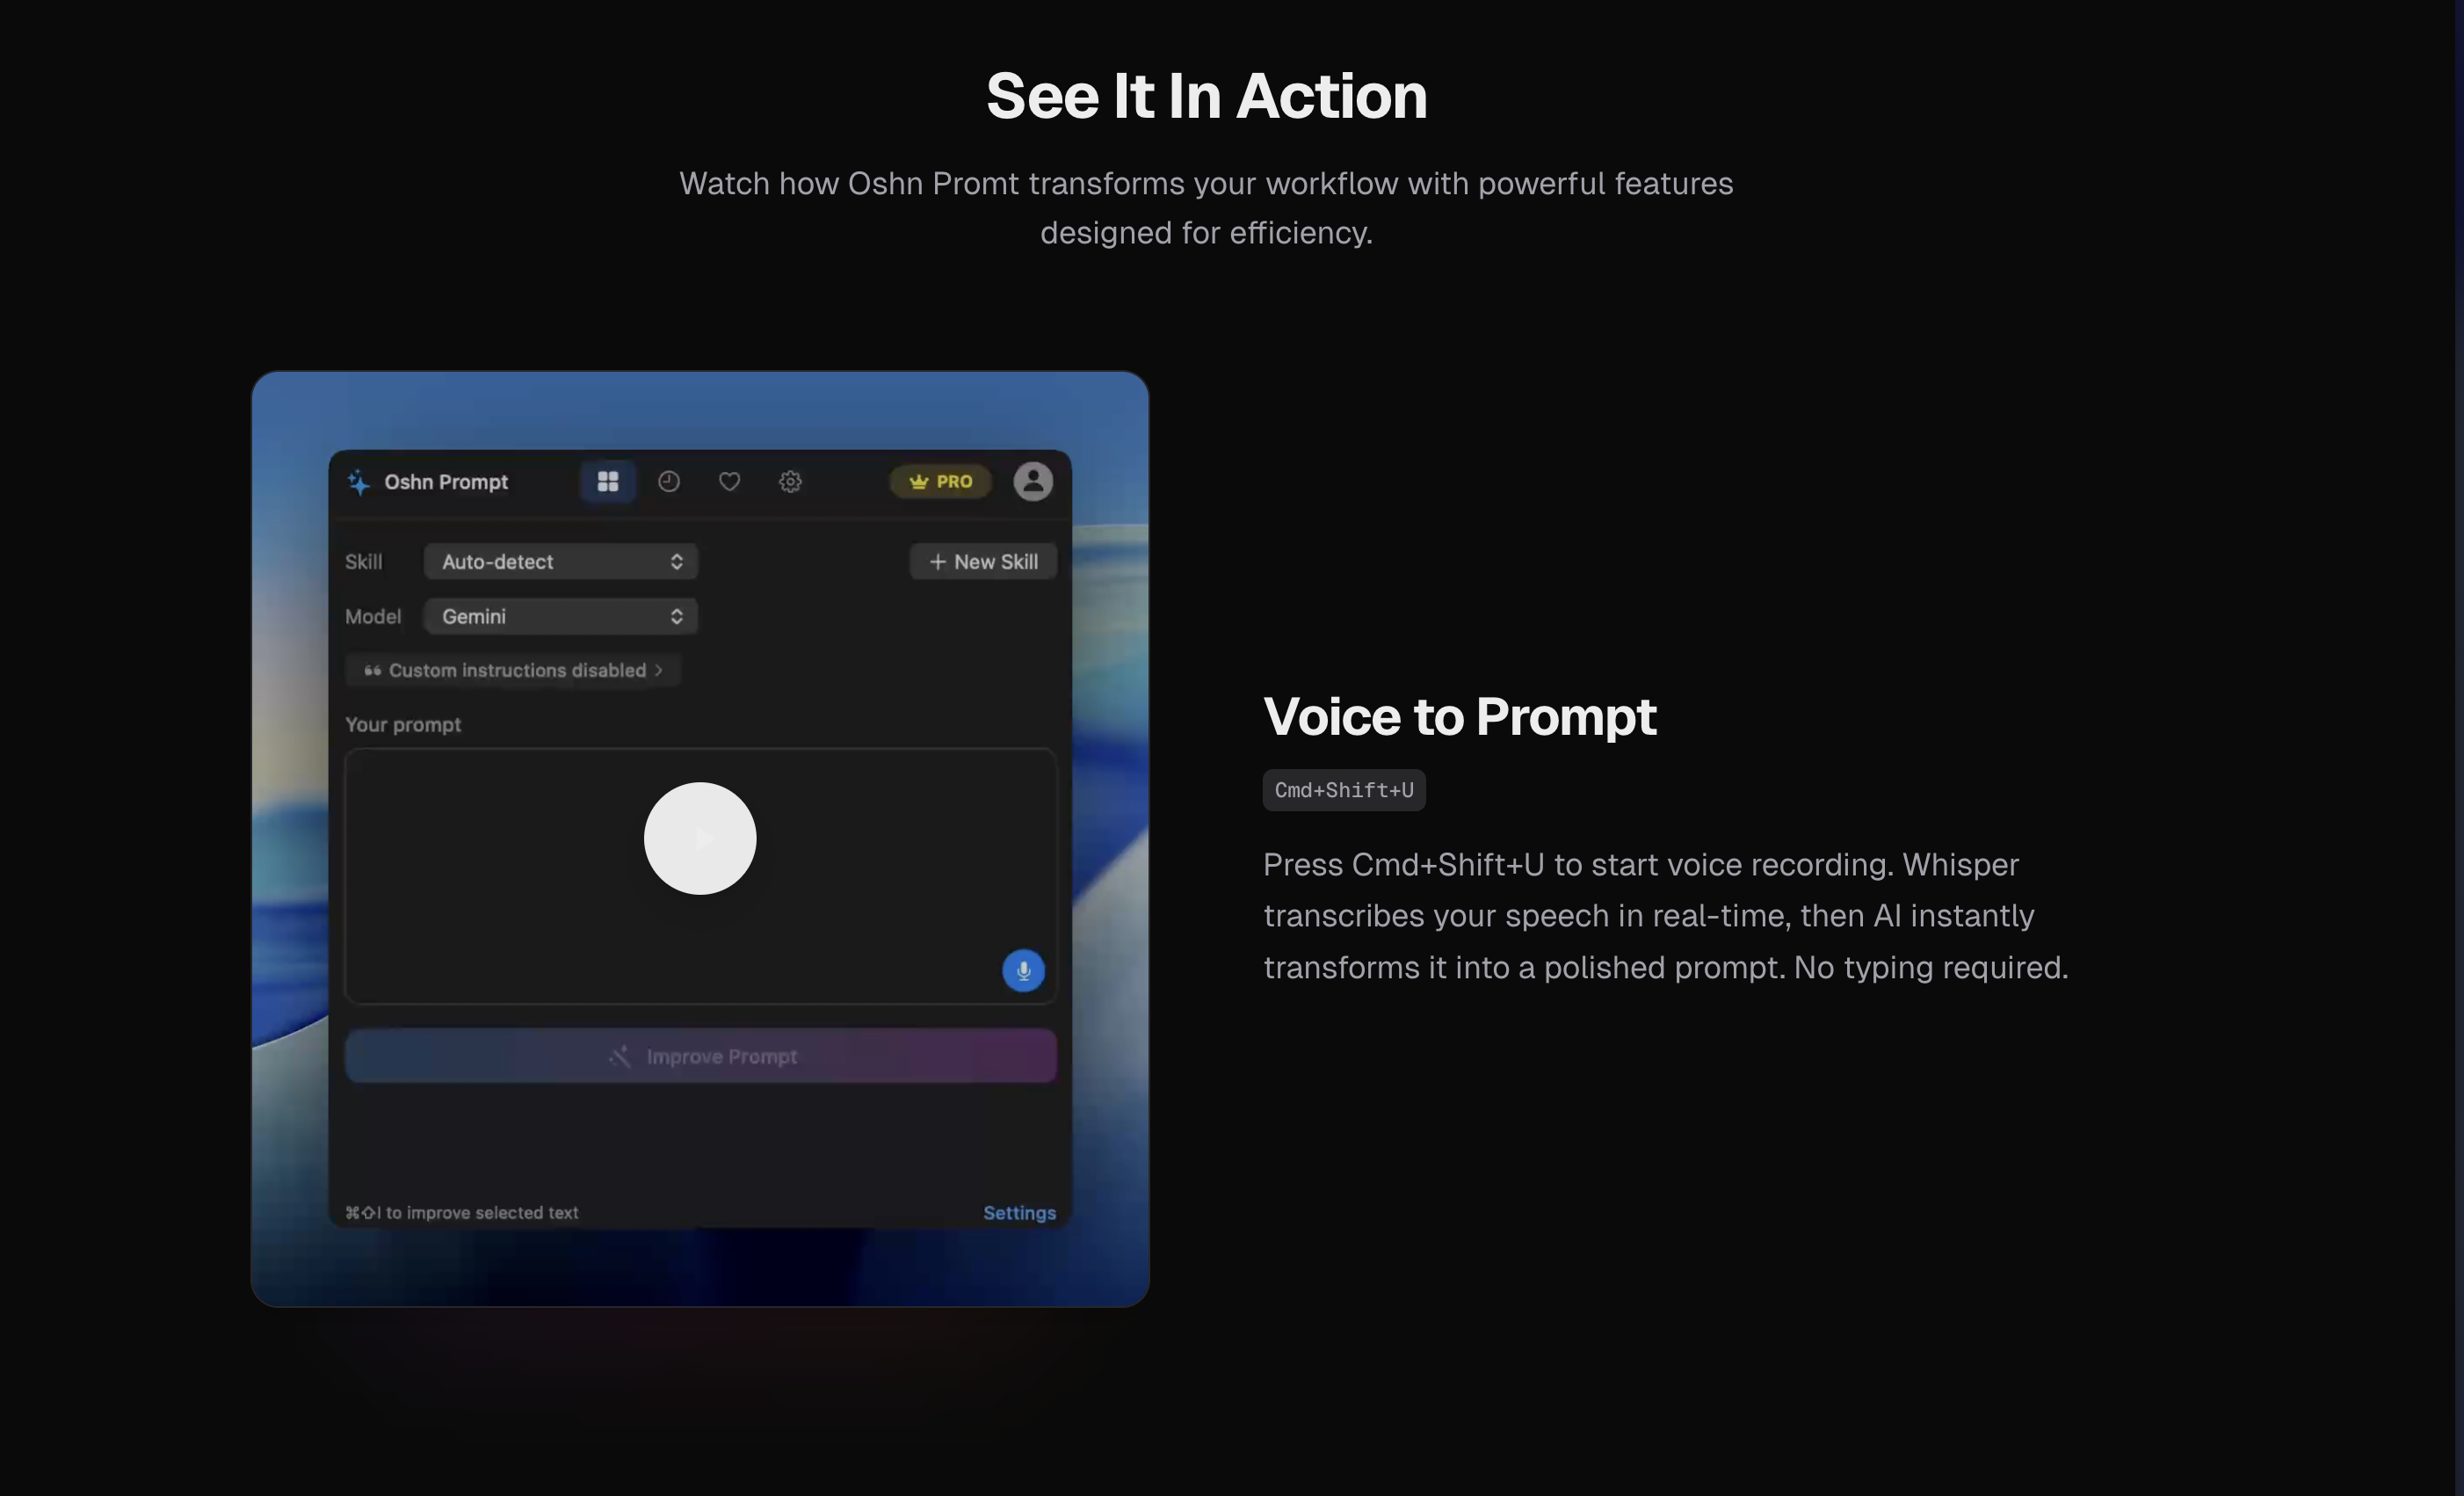Open Settings from the bottom bar
2464x1496 pixels.
(x=1019, y=1212)
